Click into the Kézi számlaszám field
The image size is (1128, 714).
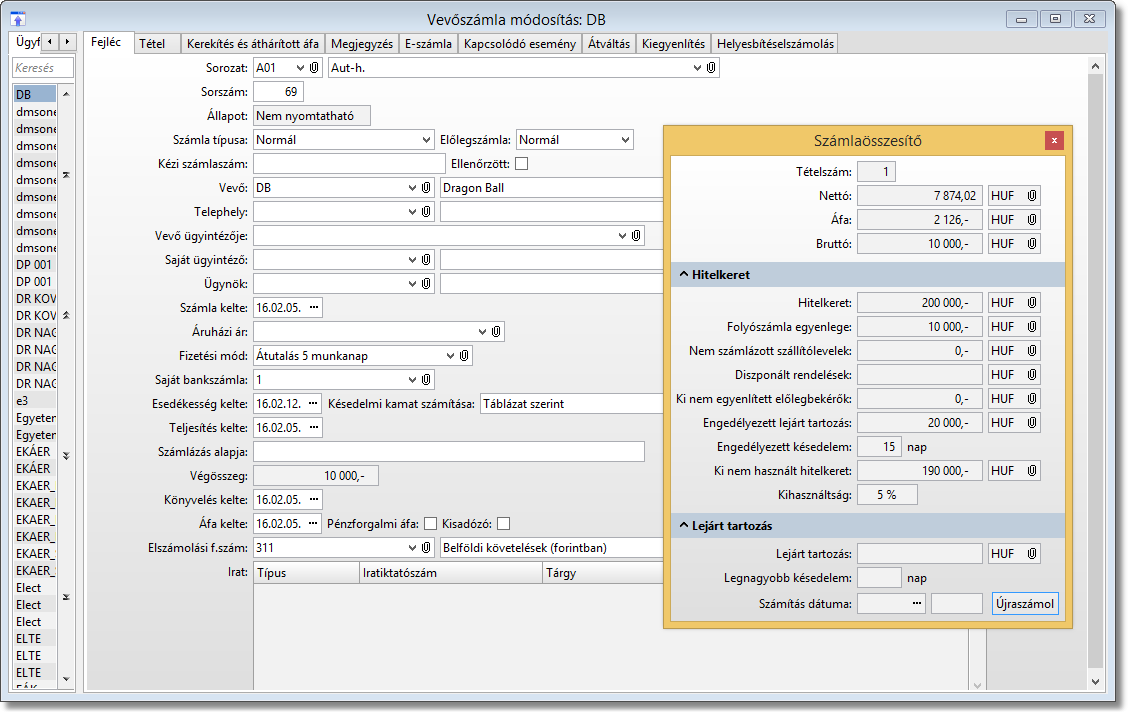click(349, 164)
